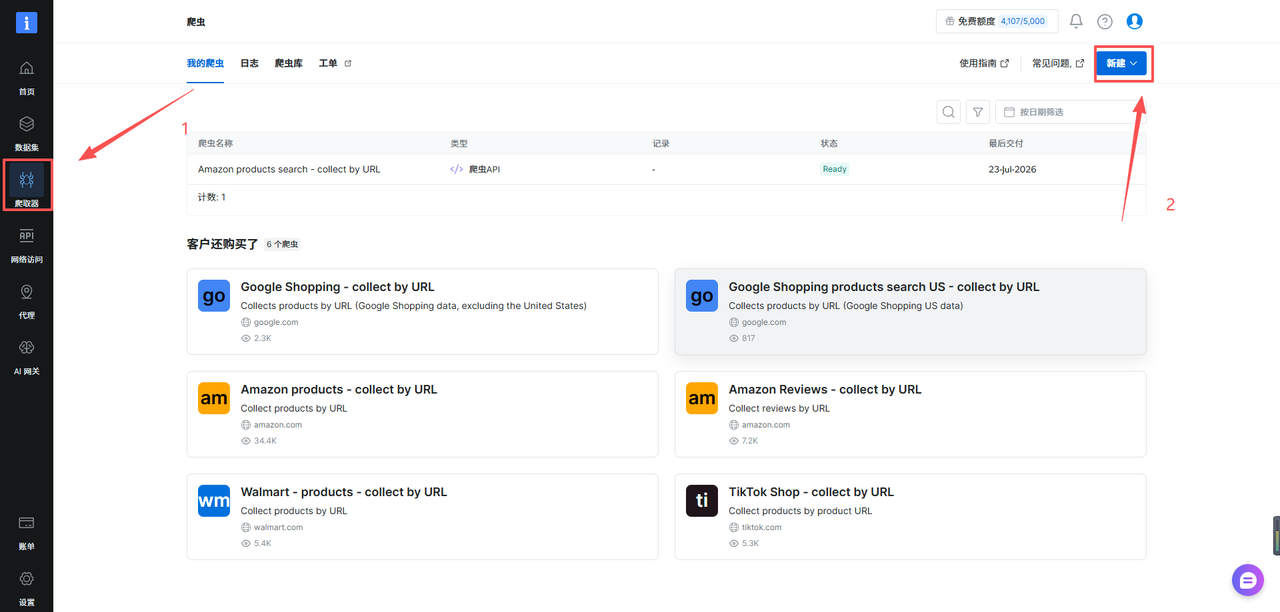The height and width of the screenshot is (612, 1280).
Task: Open the 账单 billing sidebar icon
Action: click(26, 523)
